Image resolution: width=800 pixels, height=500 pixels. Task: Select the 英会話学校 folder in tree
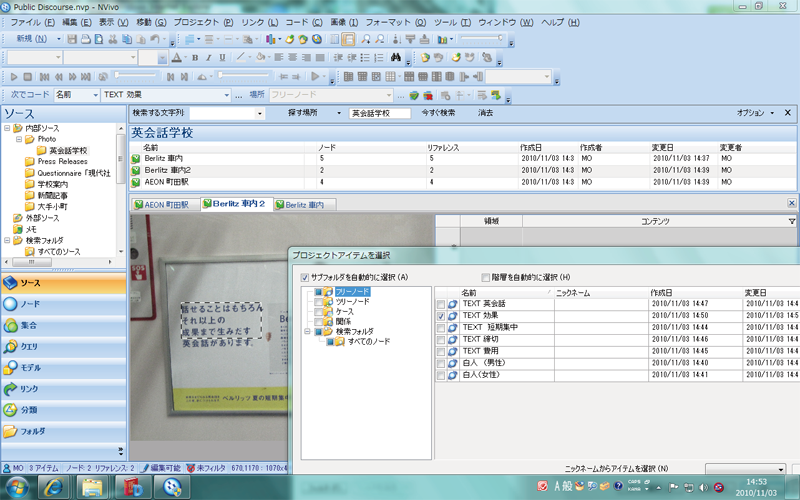(68, 151)
